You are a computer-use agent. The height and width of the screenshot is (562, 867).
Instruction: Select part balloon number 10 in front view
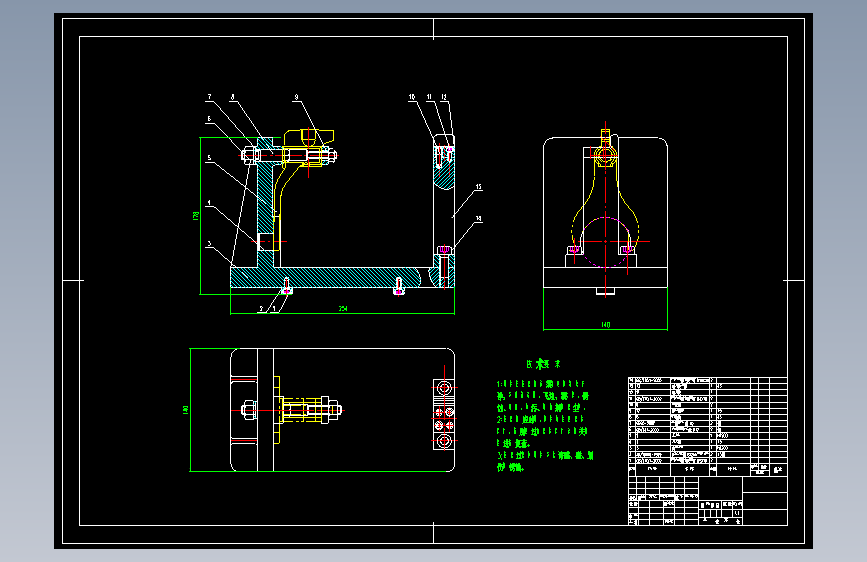412,97
